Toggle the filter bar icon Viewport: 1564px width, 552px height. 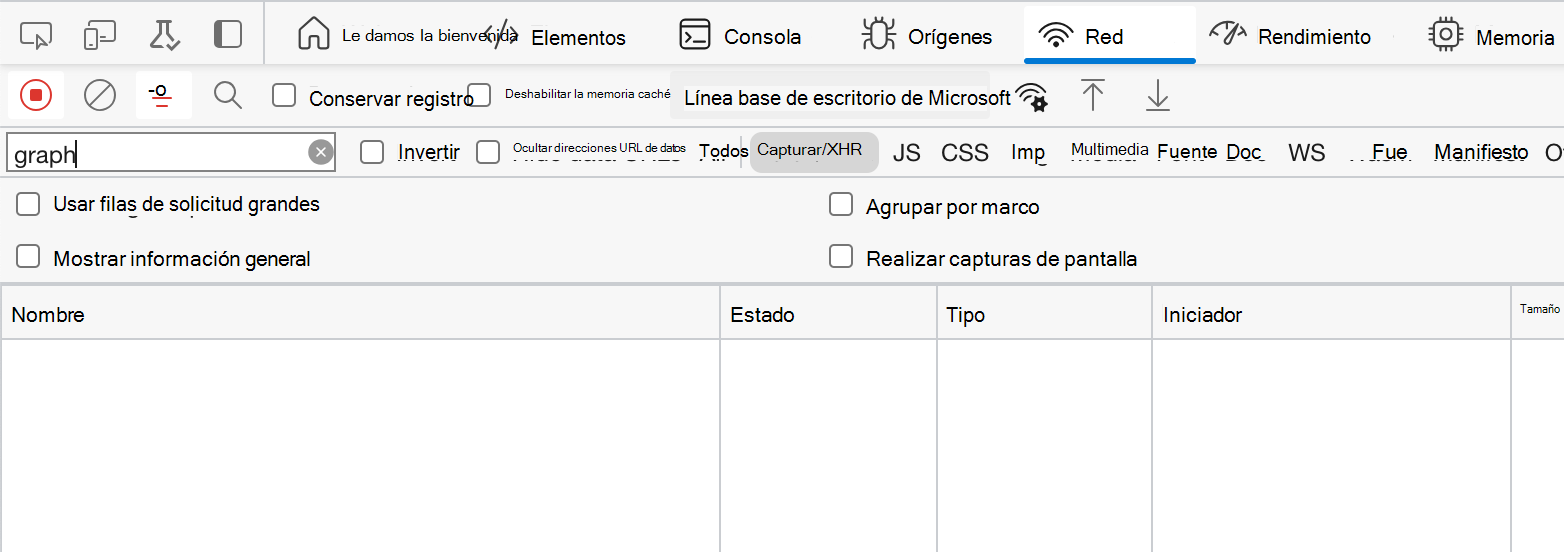(x=164, y=95)
